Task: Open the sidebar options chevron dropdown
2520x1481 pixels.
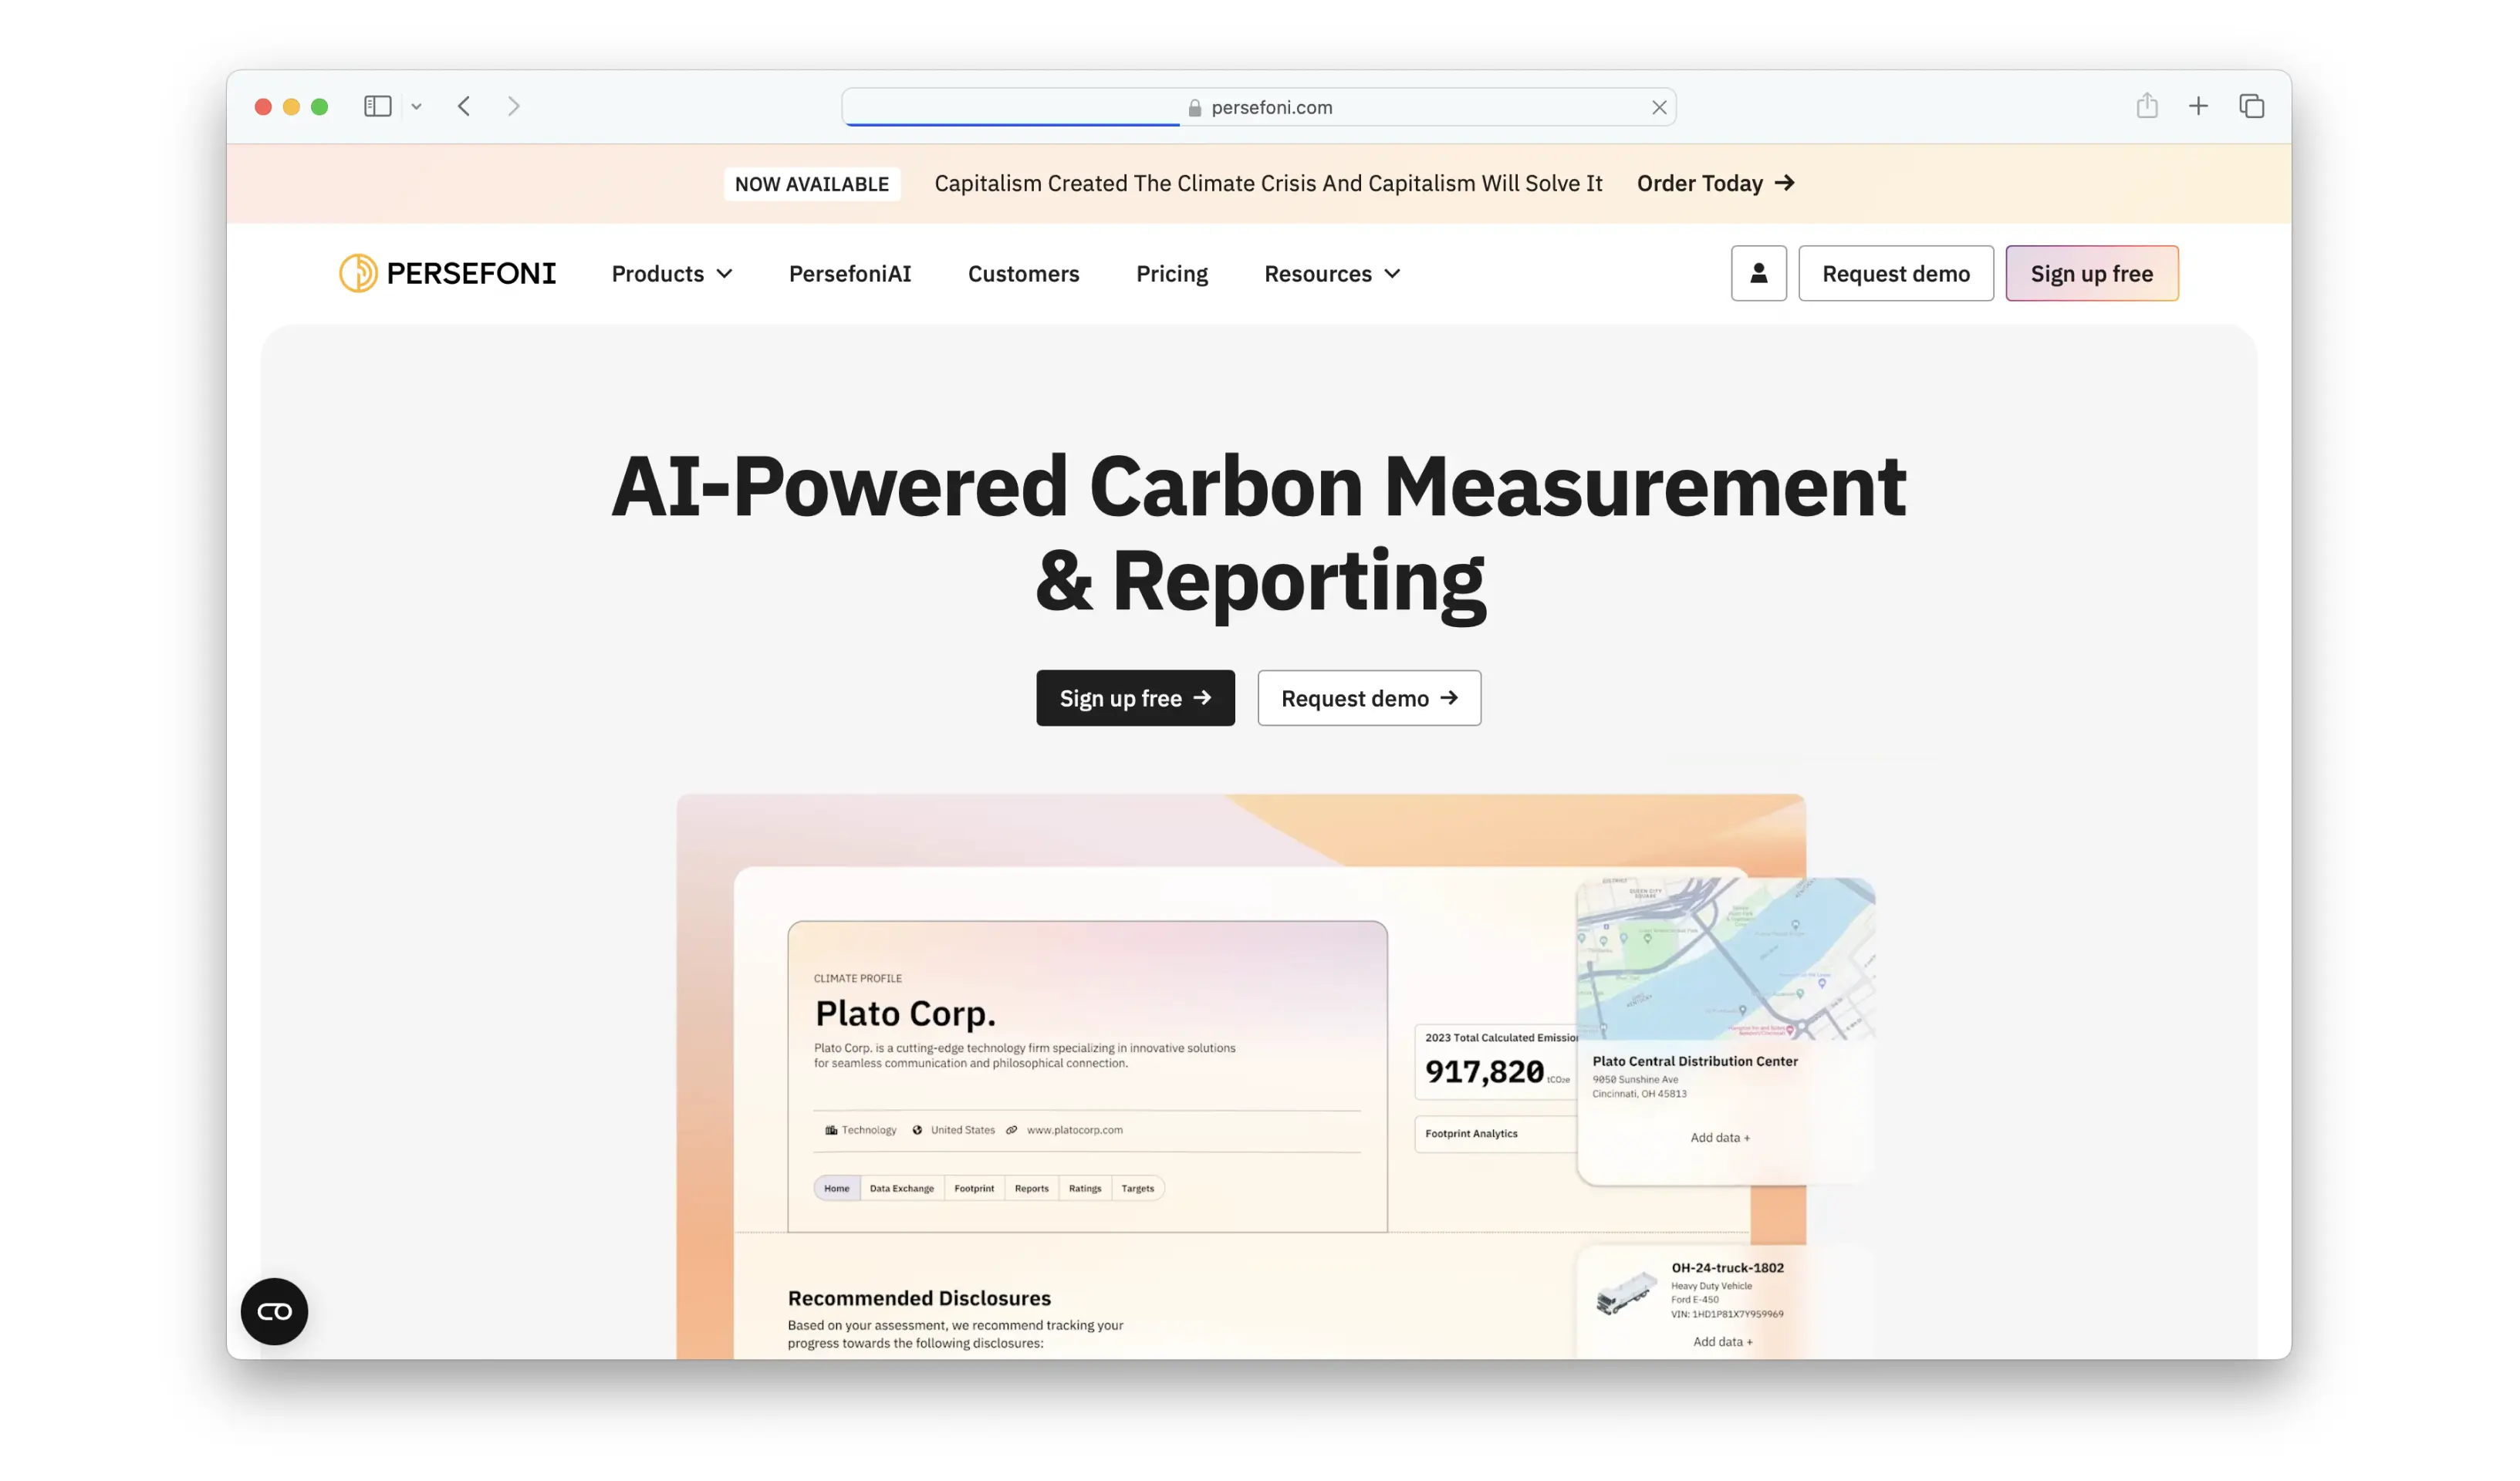Action: (x=416, y=107)
